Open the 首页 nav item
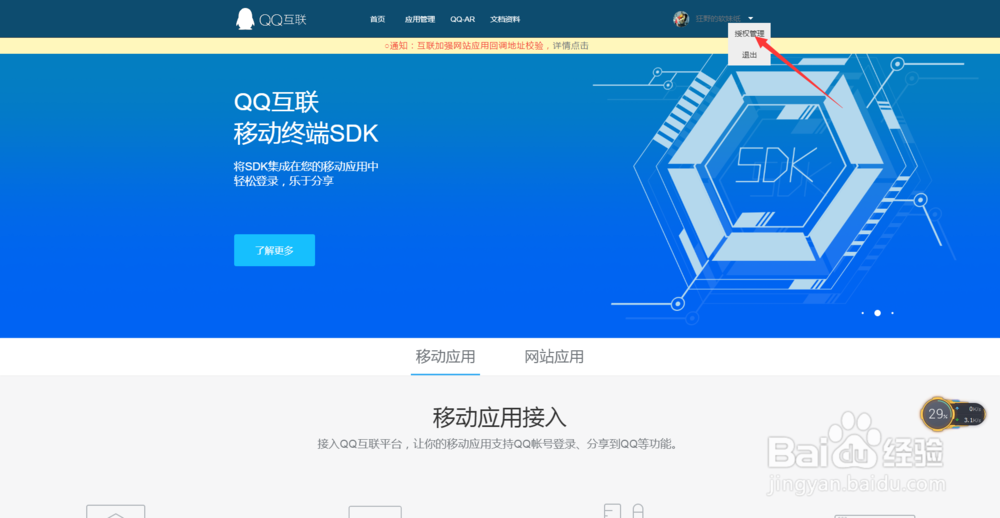Viewport: 1000px width, 518px height. 378,19
